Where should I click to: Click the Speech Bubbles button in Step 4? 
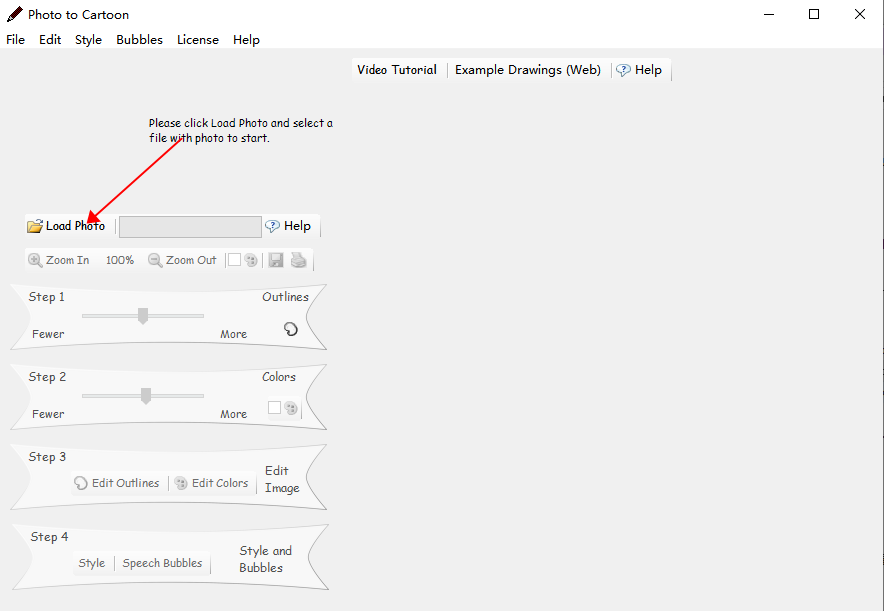pos(162,563)
